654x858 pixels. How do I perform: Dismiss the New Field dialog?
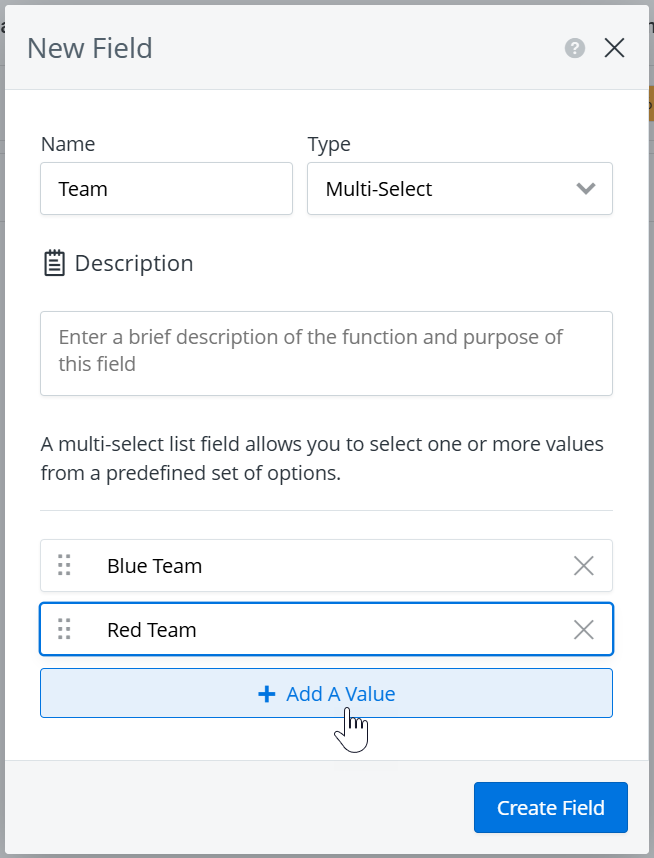coord(614,47)
